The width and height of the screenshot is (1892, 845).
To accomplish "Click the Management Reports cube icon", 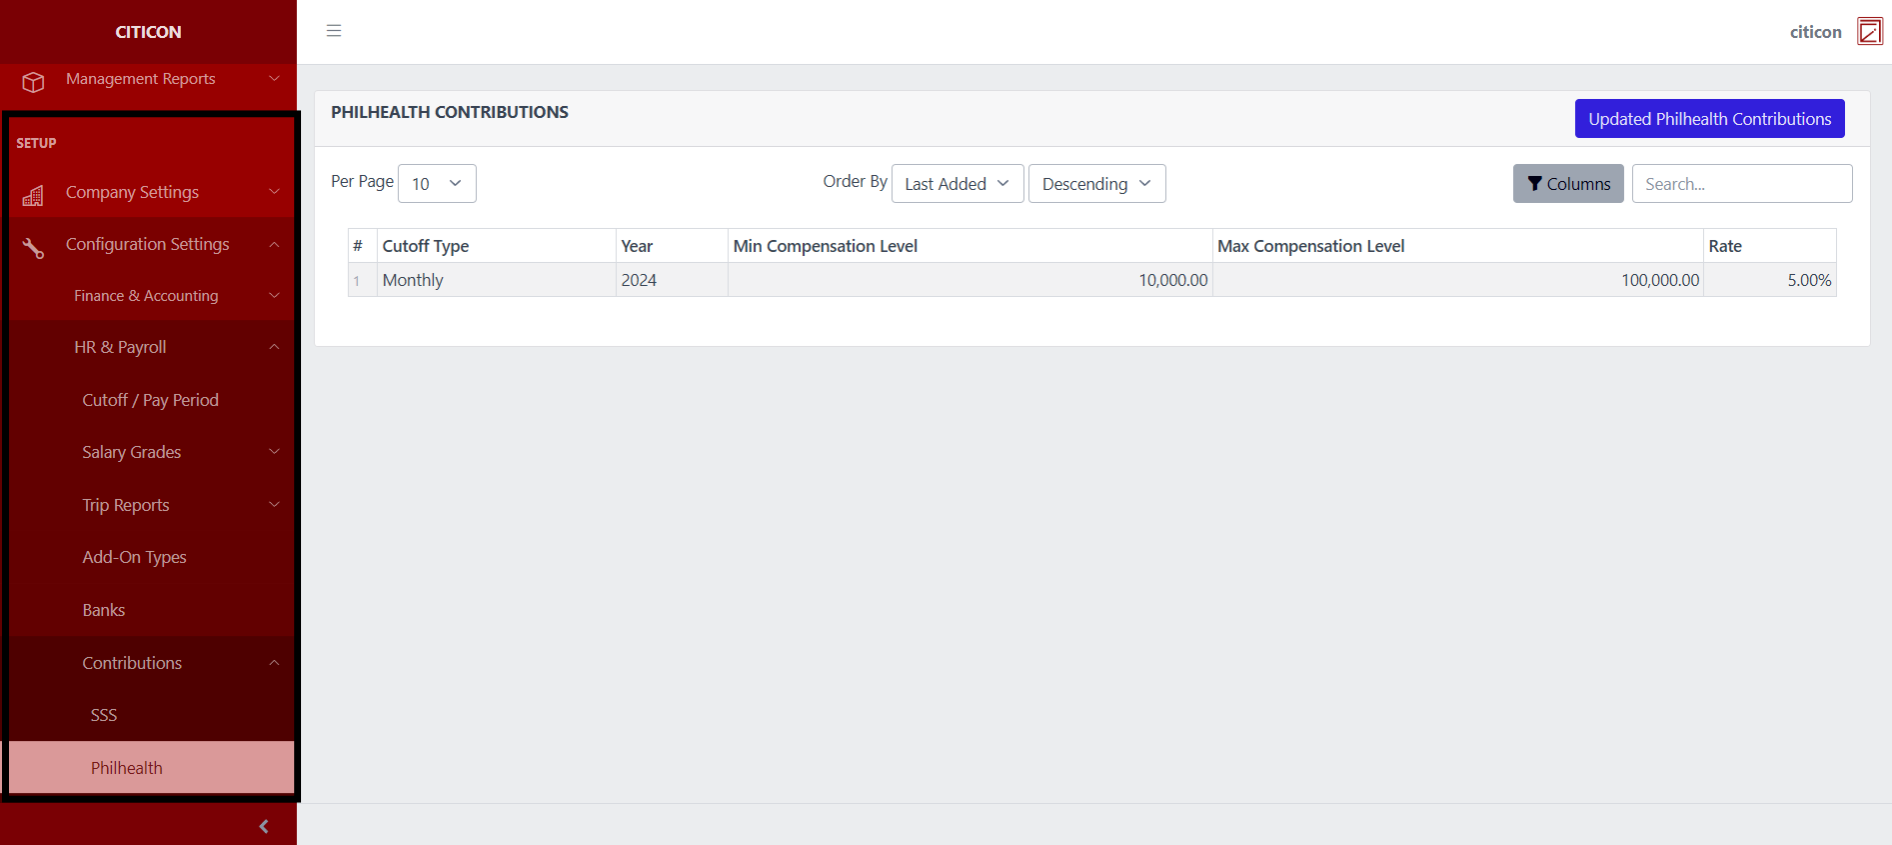I will 33,81.
